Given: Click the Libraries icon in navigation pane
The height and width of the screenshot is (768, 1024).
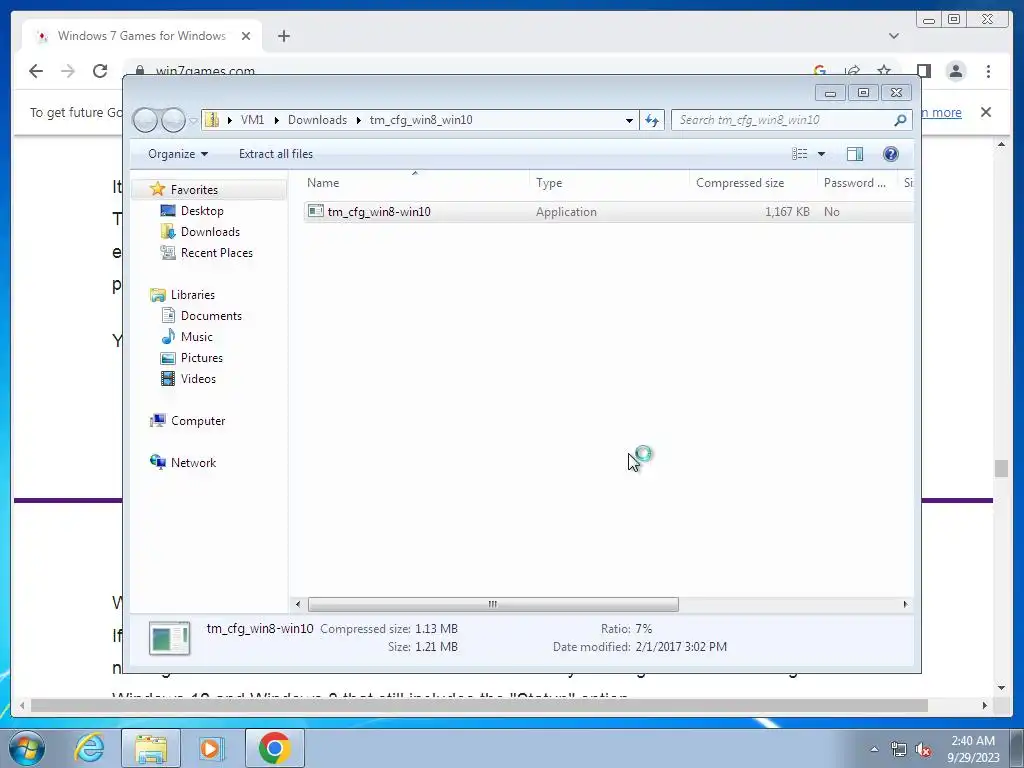Looking at the screenshot, I should tap(157, 295).
